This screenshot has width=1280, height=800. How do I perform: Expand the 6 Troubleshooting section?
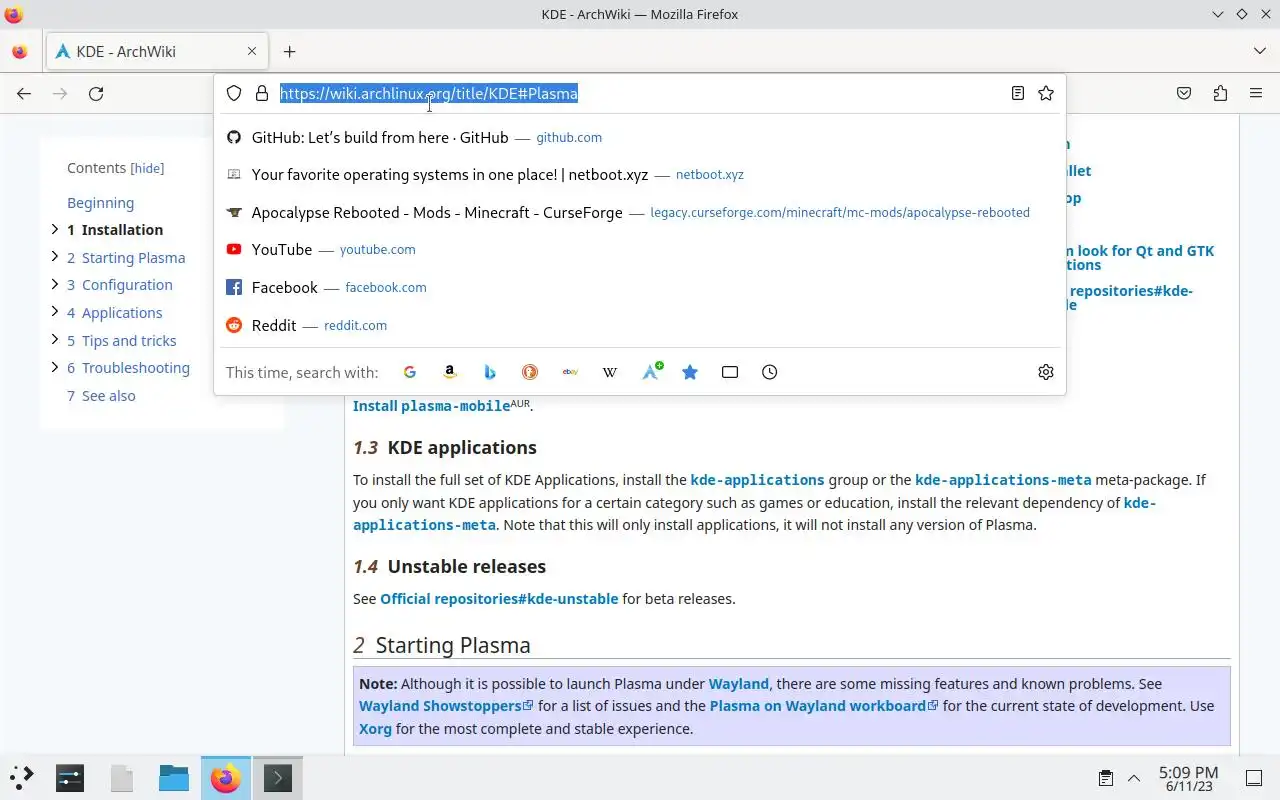tap(55, 367)
